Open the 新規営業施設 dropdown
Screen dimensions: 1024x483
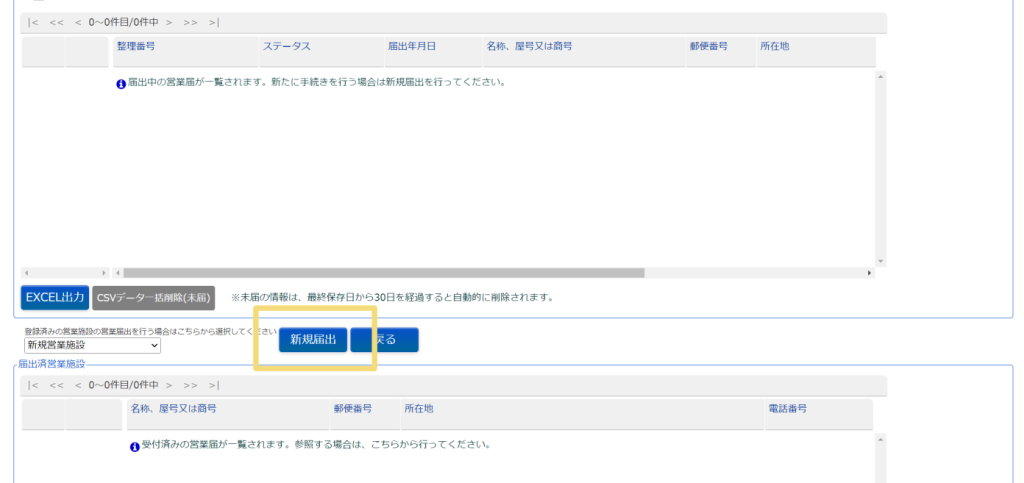[x=92, y=345]
